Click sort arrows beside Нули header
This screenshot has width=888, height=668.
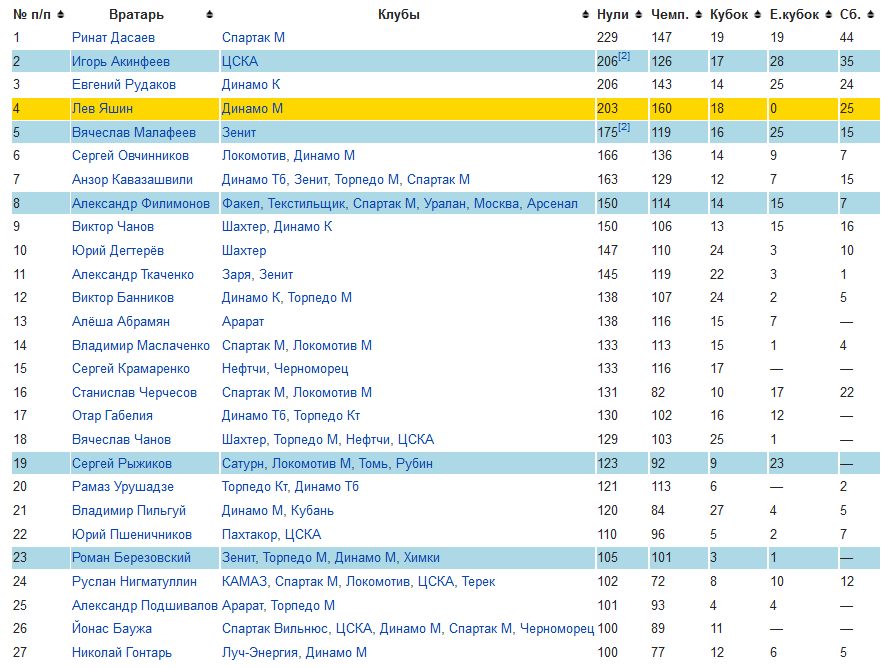(x=639, y=15)
